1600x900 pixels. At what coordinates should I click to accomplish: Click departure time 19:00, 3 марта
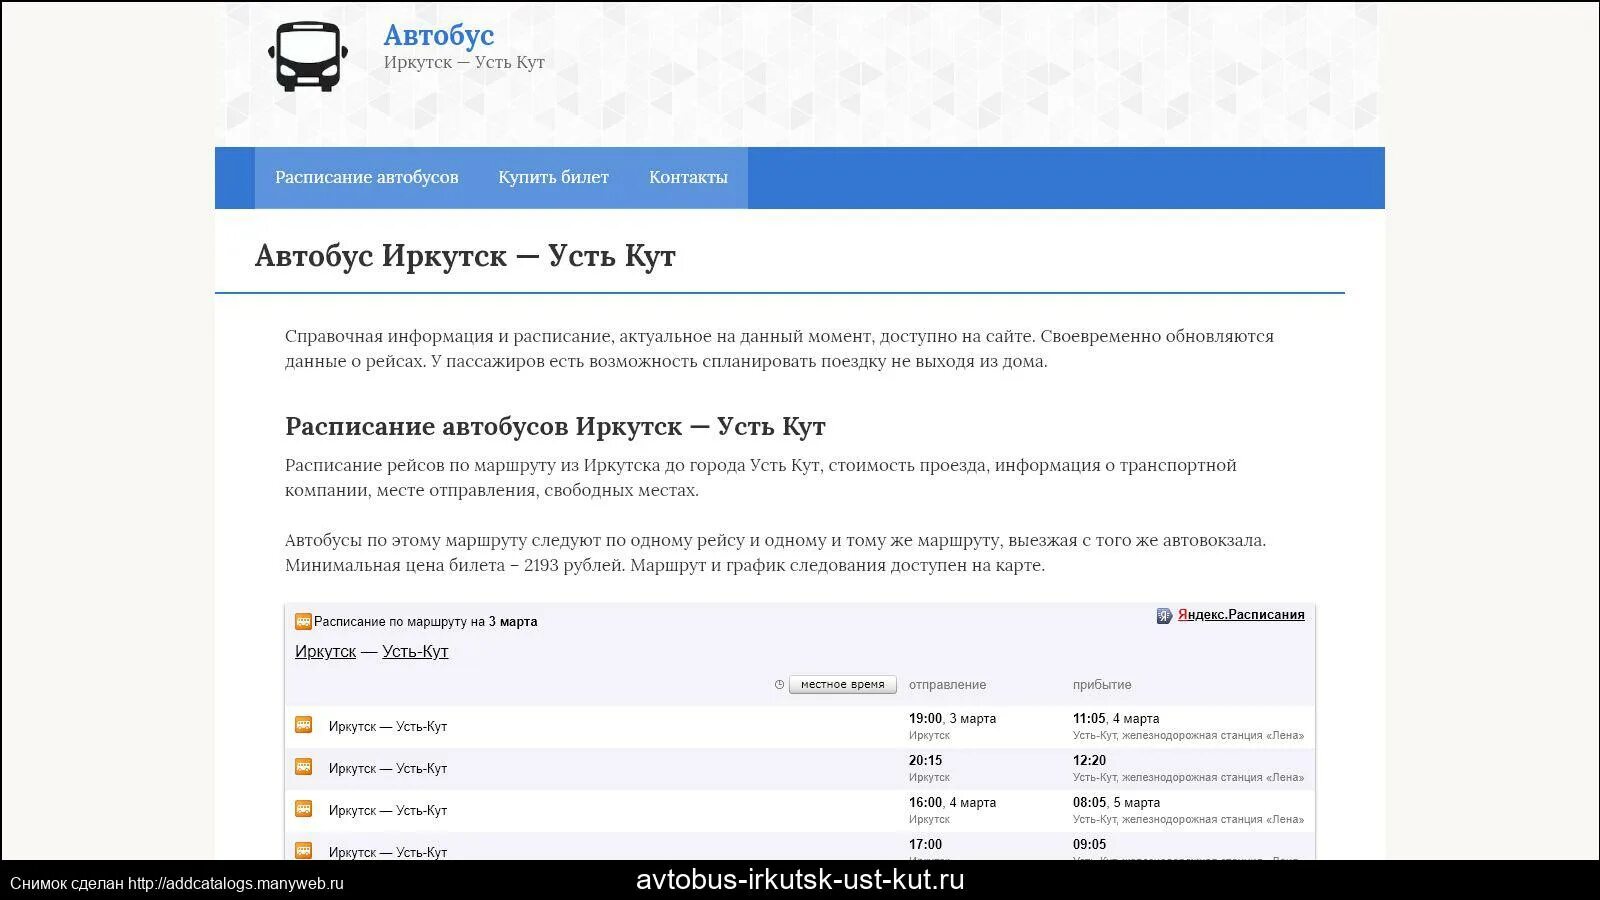tap(952, 718)
